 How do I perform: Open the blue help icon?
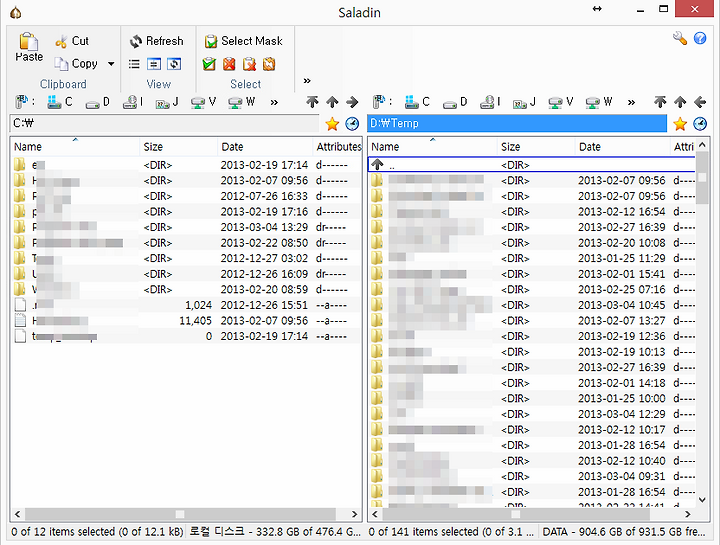pos(700,38)
